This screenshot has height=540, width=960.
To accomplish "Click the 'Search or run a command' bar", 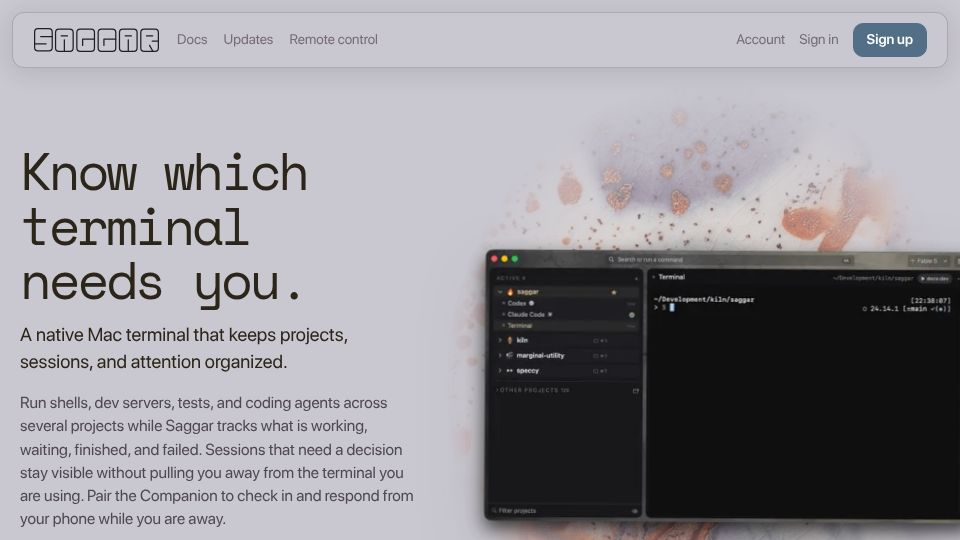I will [x=729, y=260].
